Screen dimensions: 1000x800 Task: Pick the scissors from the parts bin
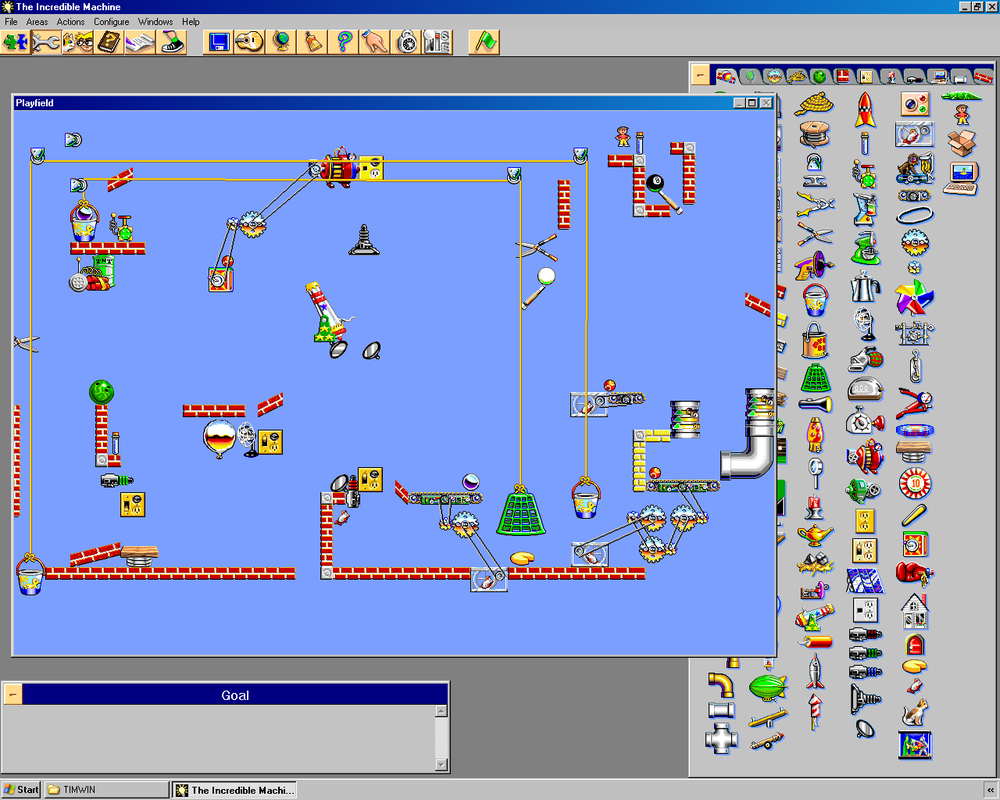[x=815, y=236]
